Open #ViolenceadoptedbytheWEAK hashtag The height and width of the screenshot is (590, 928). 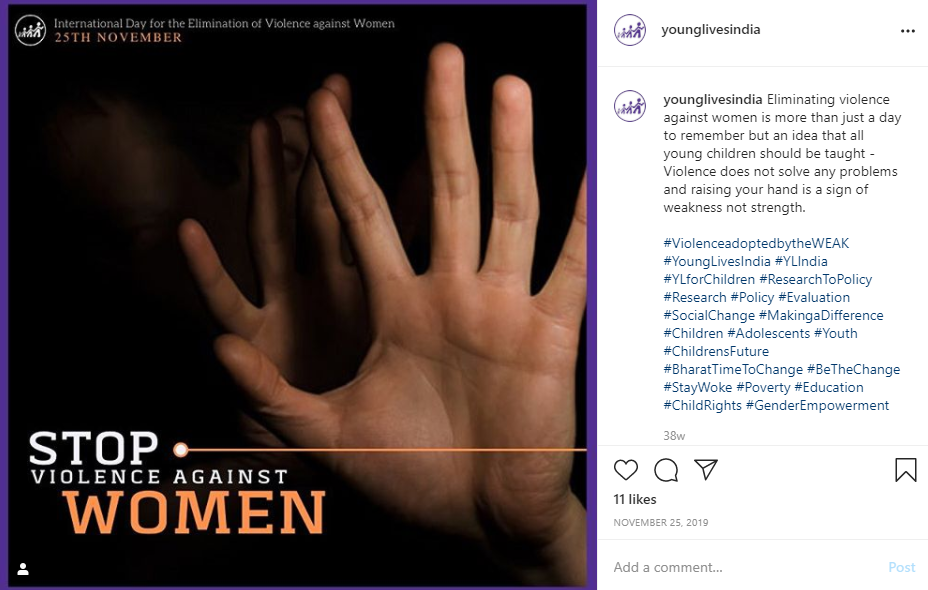coord(756,243)
